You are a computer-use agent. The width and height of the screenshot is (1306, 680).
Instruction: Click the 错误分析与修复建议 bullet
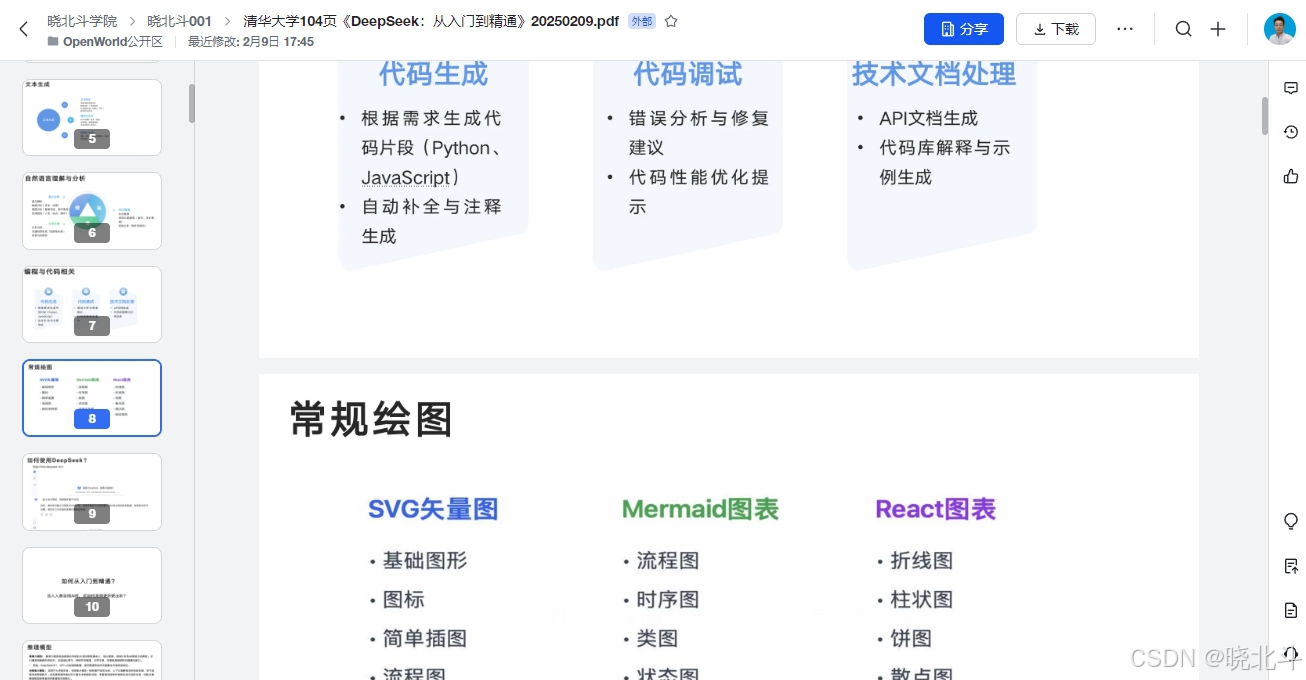click(x=699, y=133)
